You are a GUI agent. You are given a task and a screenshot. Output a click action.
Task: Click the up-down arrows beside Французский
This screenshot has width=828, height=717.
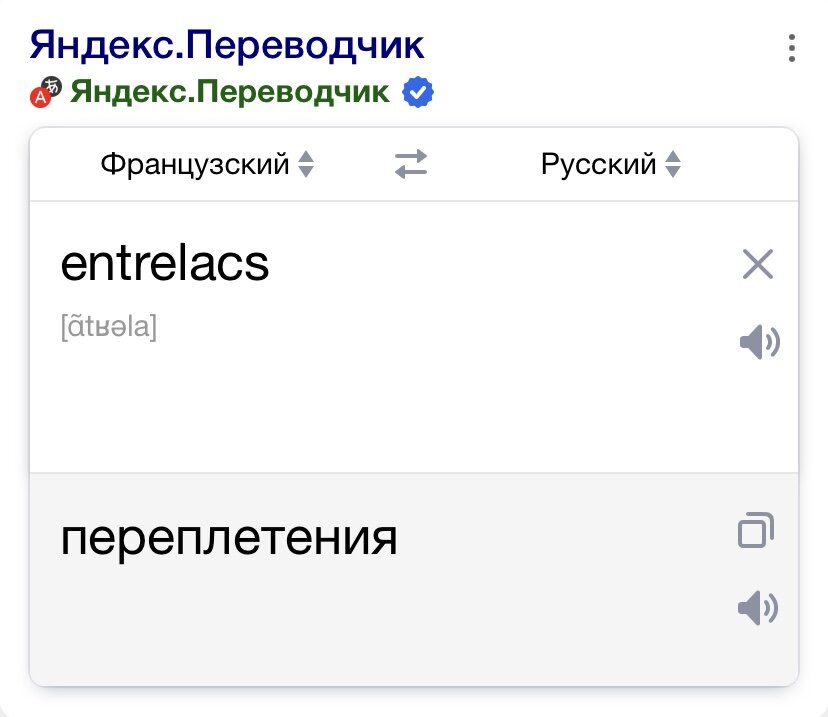pos(305,164)
